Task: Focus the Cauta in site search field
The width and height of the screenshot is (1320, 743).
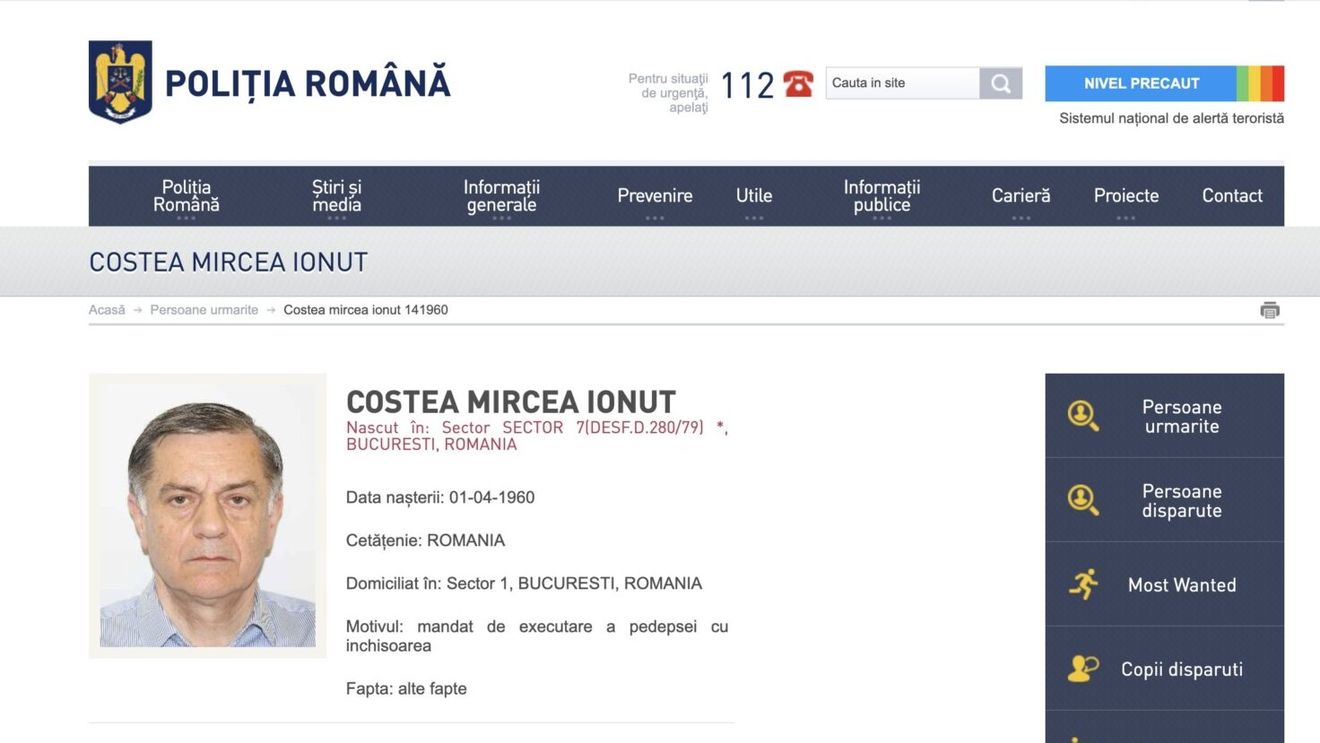Action: coord(903,83)
